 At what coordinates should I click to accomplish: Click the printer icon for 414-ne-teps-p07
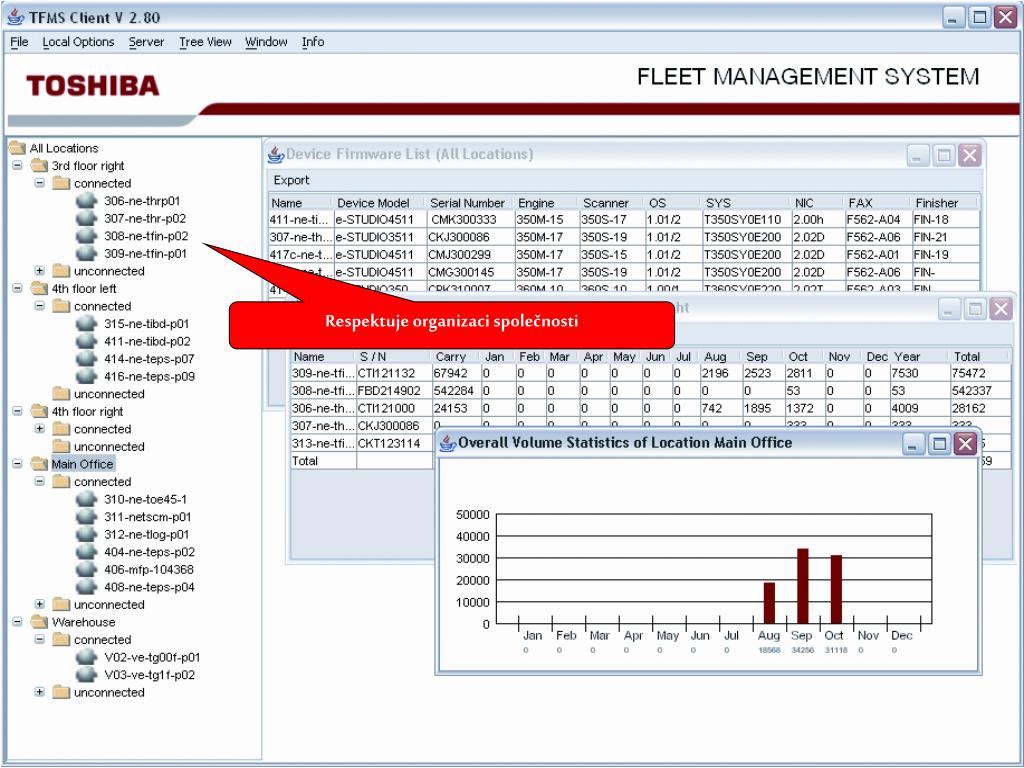(x=86, y=359)
